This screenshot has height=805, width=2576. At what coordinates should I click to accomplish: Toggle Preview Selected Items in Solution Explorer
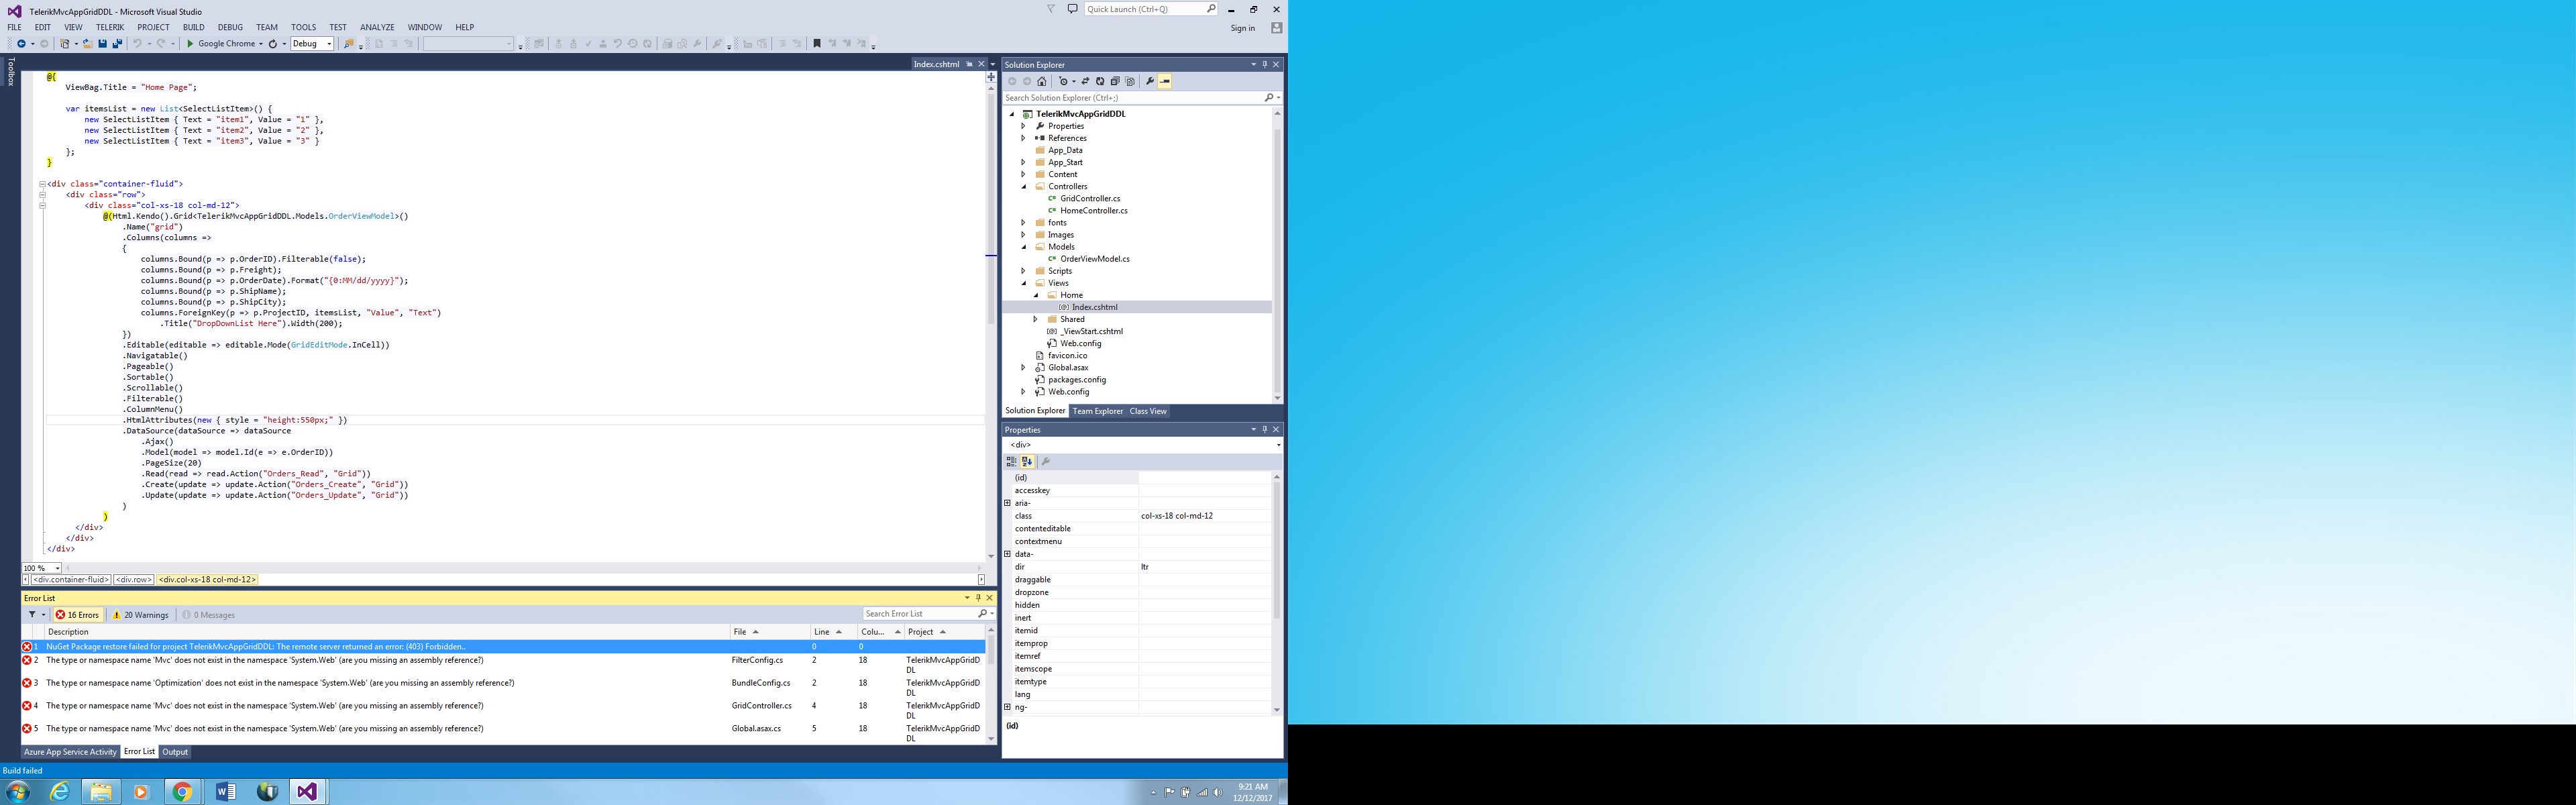(x=1165, y=82)
